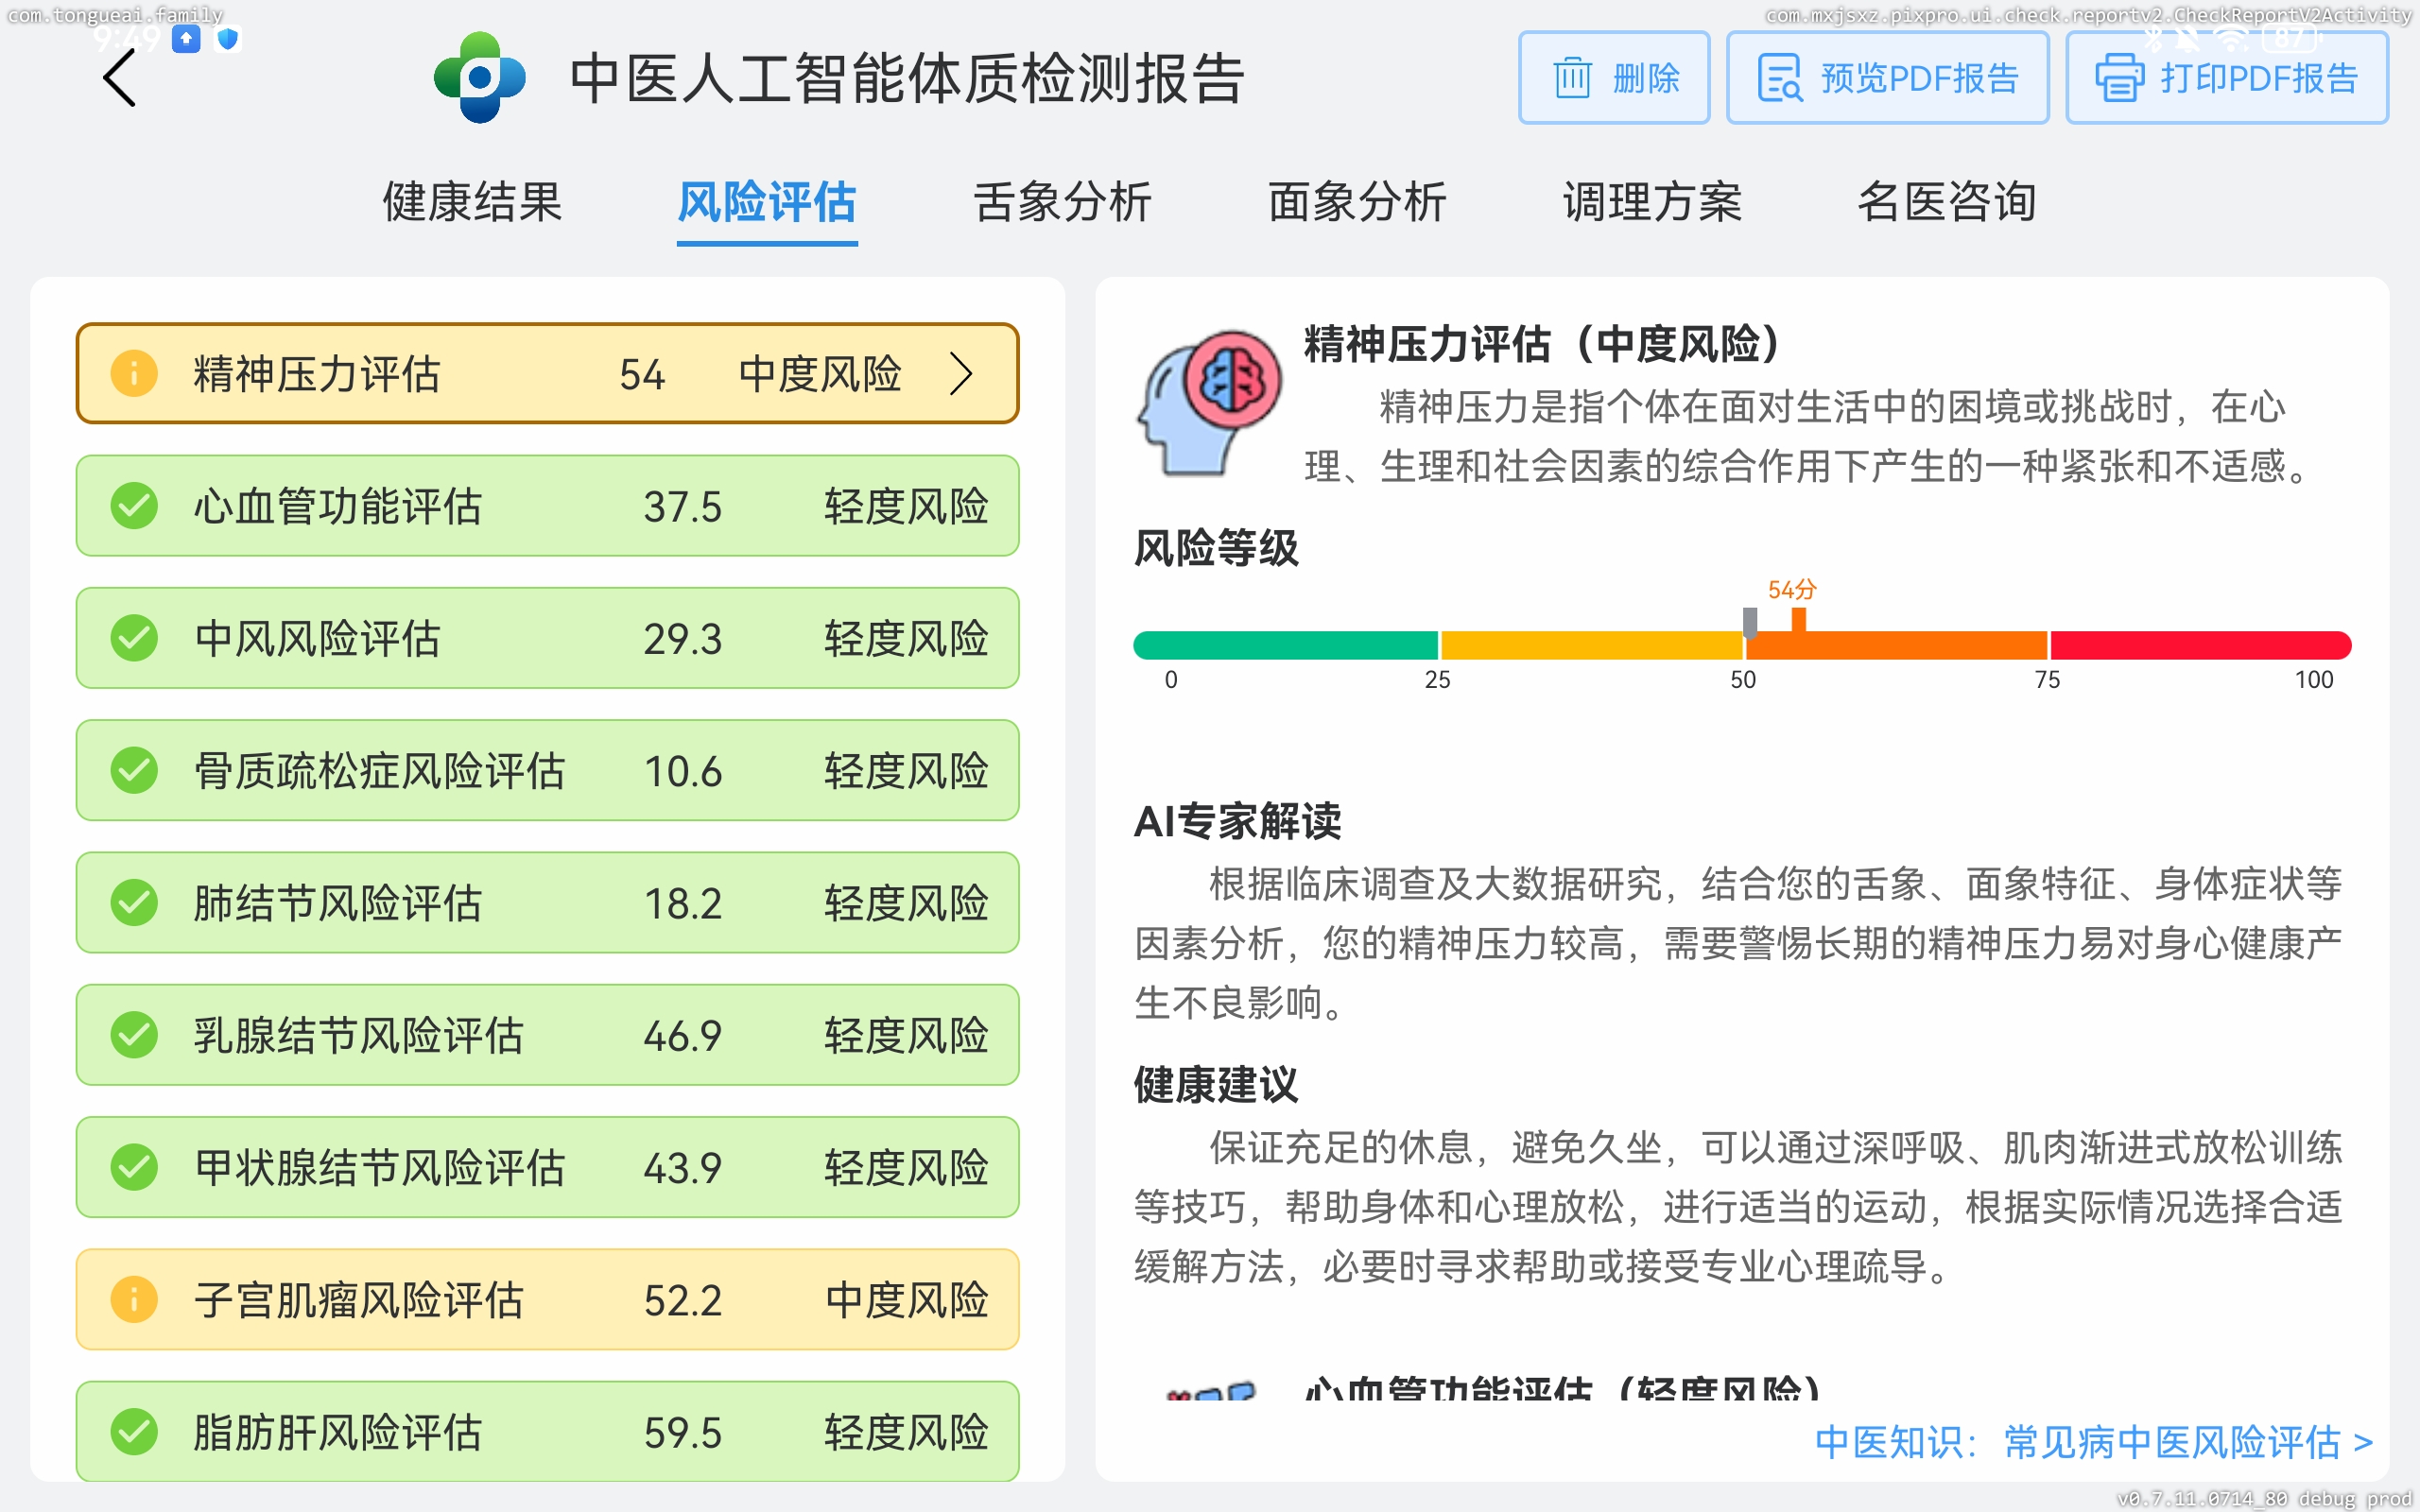The height and width of the screenshot is (1512, 2420).
Task: Click the orange 50-75 segment of the risk bar
Action: point(1896,645)
